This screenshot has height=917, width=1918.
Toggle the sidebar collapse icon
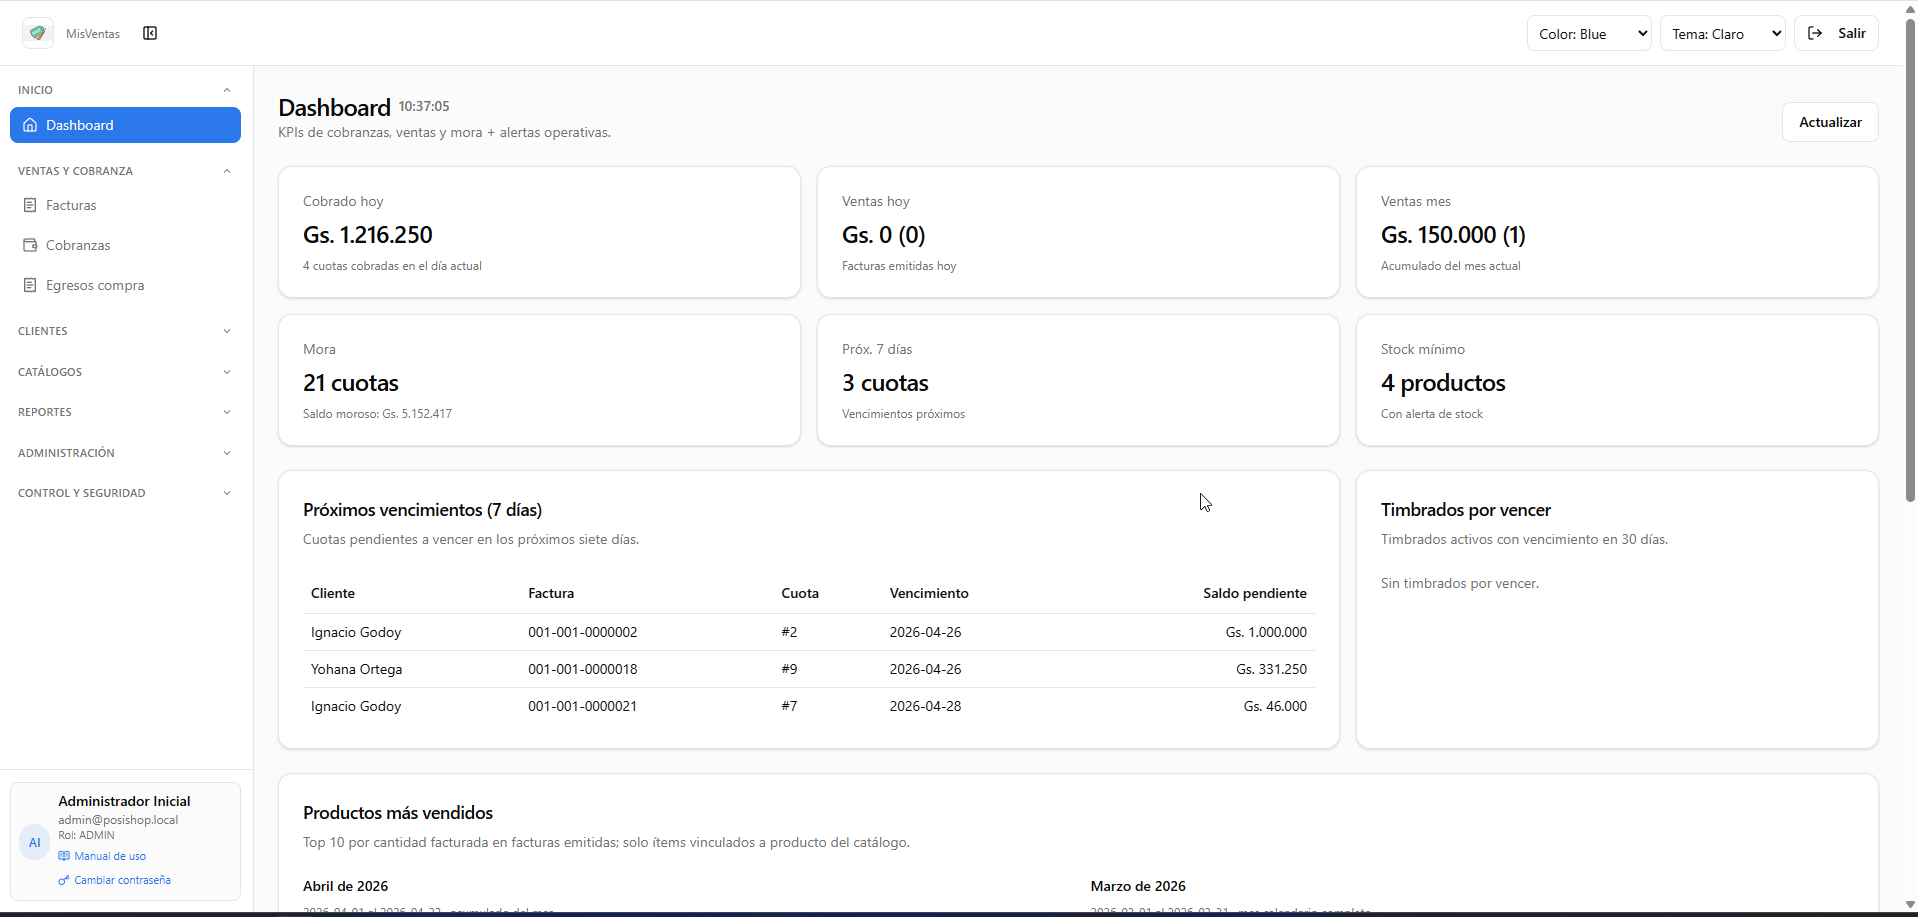(x=150, y=33)
